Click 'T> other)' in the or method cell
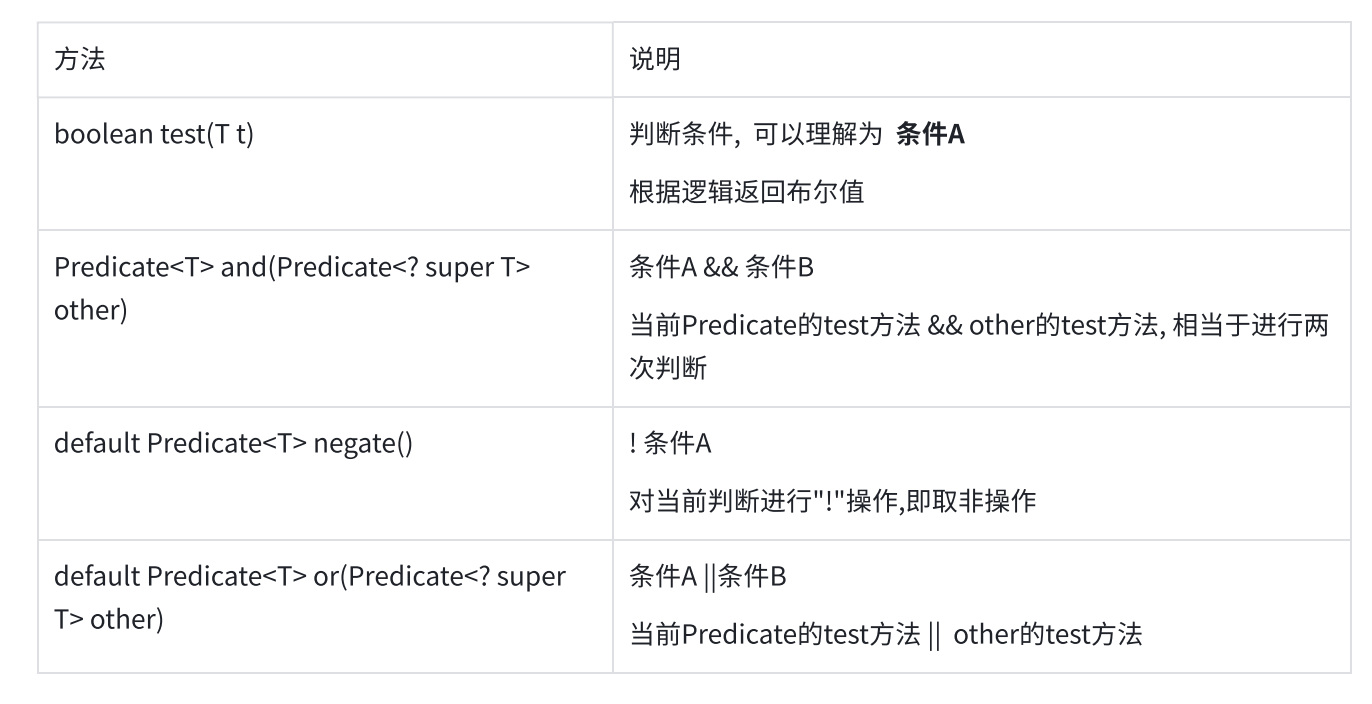Viewport: 1372px width, 704px height. [108, 620]
